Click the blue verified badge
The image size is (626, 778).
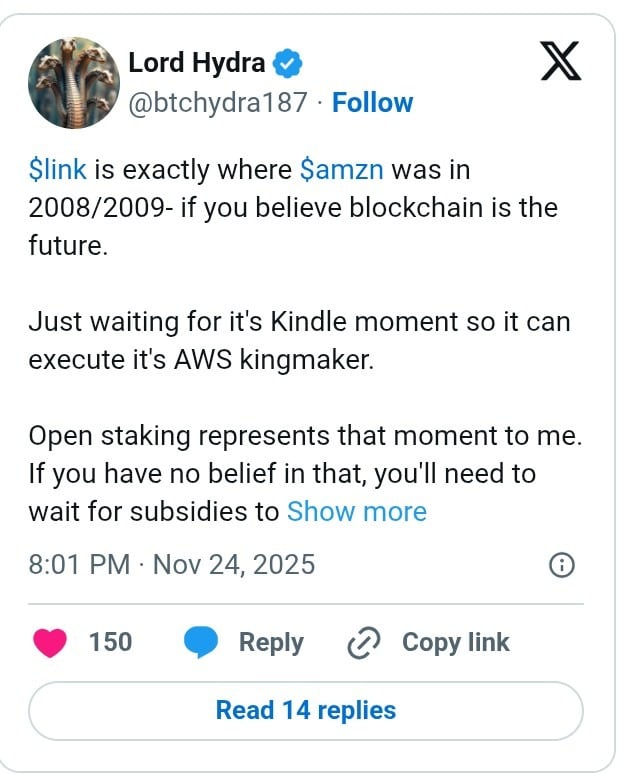(289, 64)
